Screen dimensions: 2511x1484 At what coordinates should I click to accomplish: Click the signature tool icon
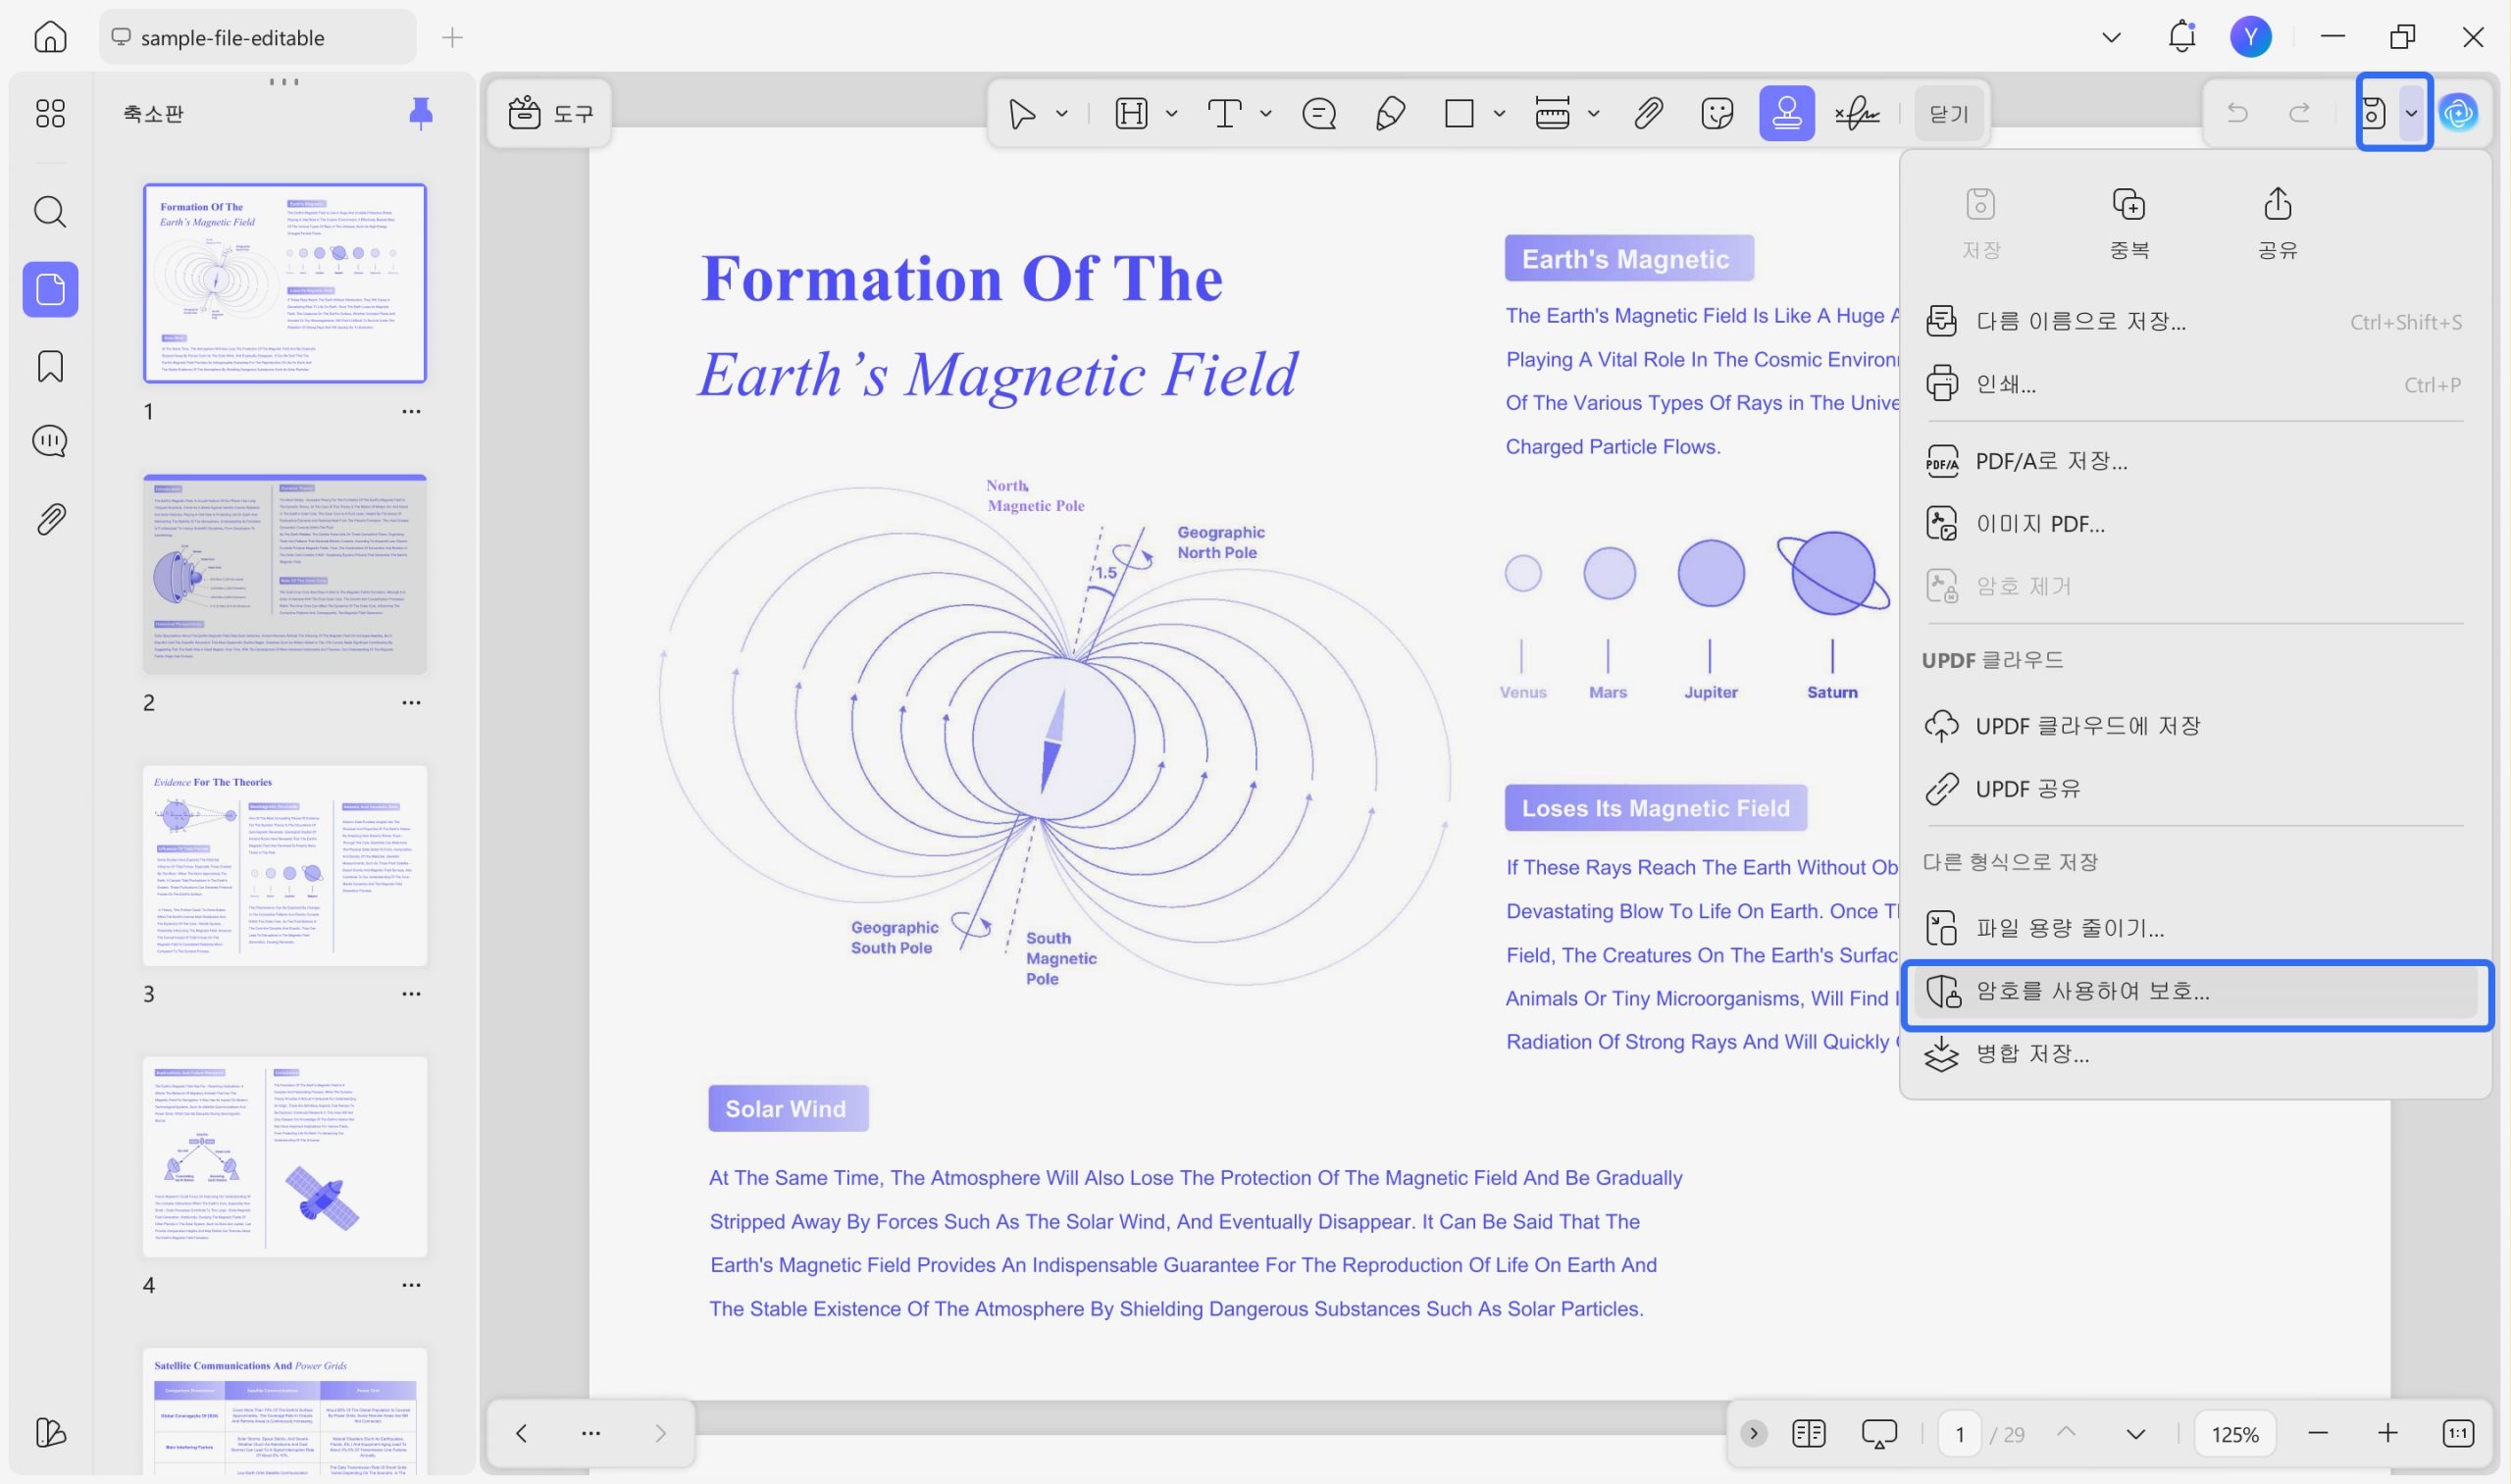[x=1856, y=113]
